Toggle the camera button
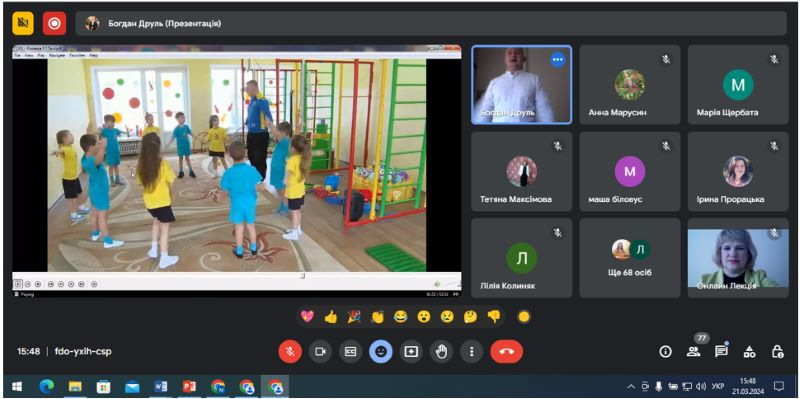800x399 pixels. pyautogui.click(x=320, y=352)
